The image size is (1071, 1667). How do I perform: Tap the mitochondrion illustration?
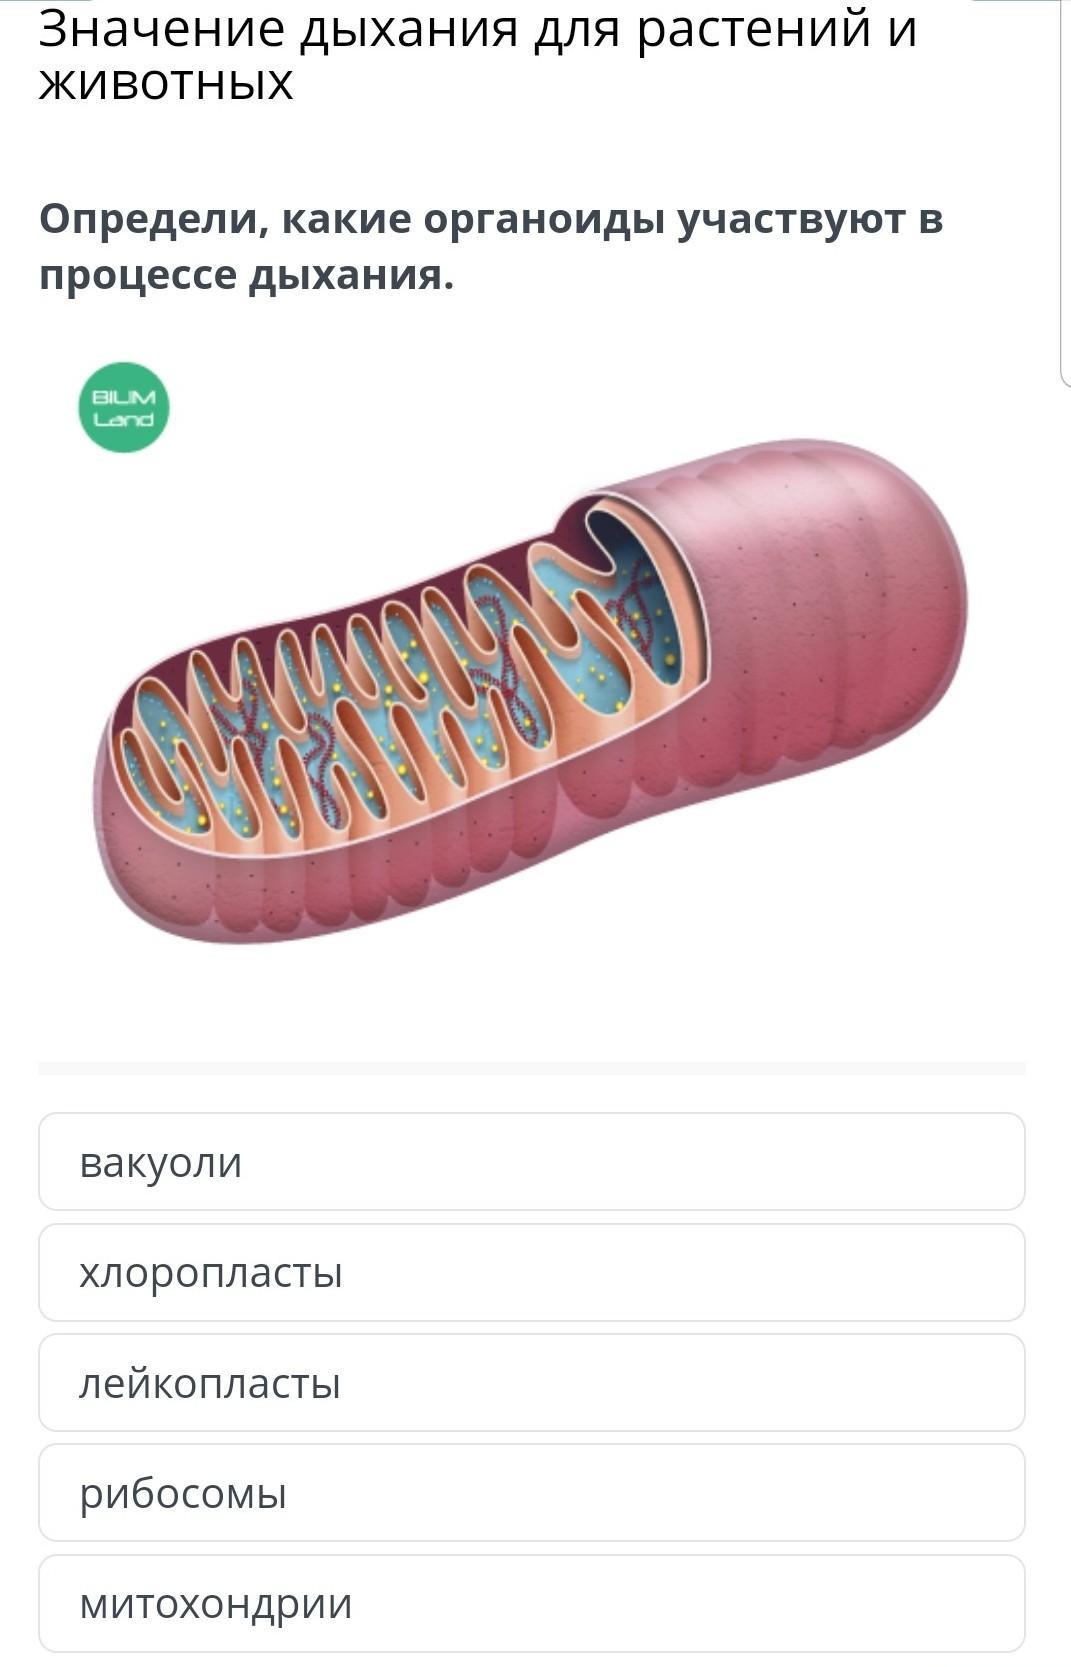pyautogui.click(x=530, y=690)
